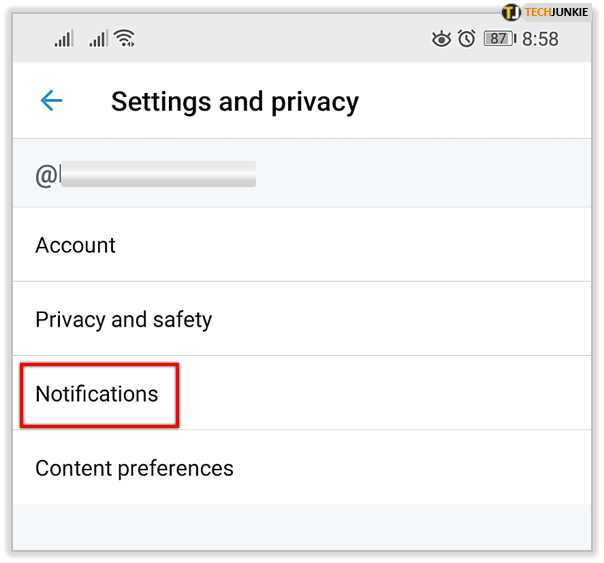Viewport: 604px width, 563px height.
Task: Click the first cellular signal icon
Action: pos(64,39)
